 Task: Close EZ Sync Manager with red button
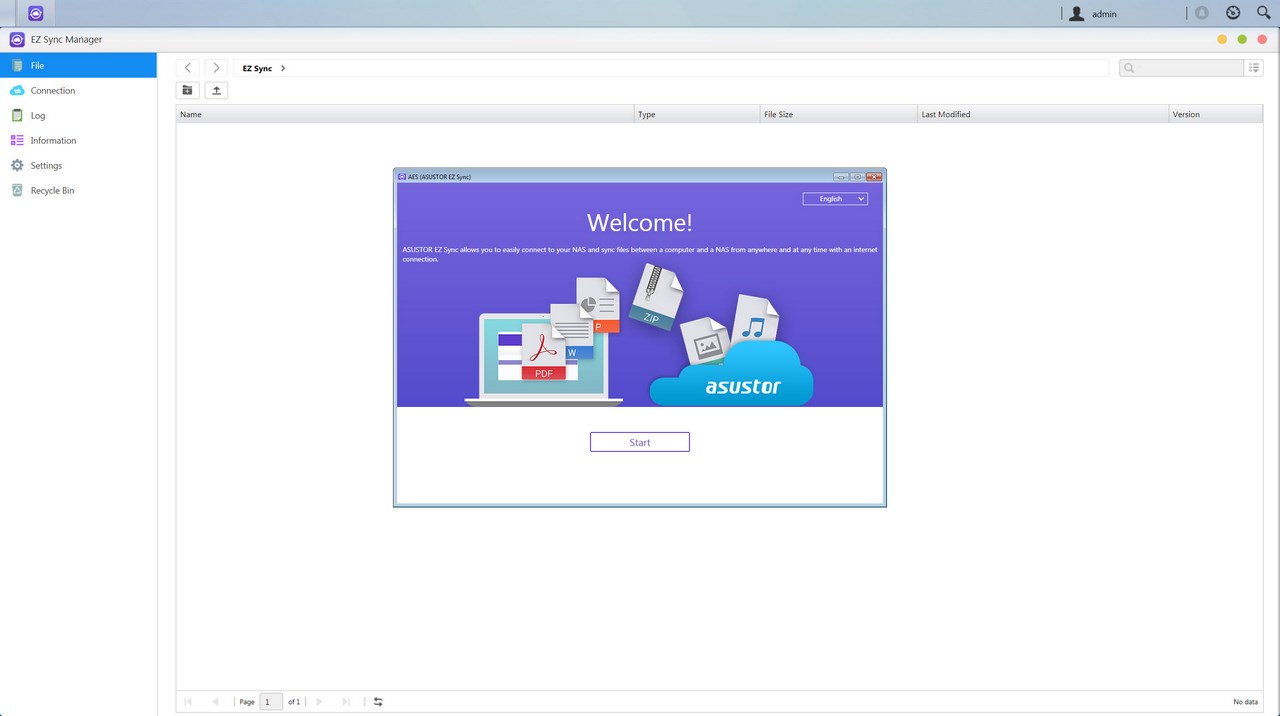coord(1262,39)
